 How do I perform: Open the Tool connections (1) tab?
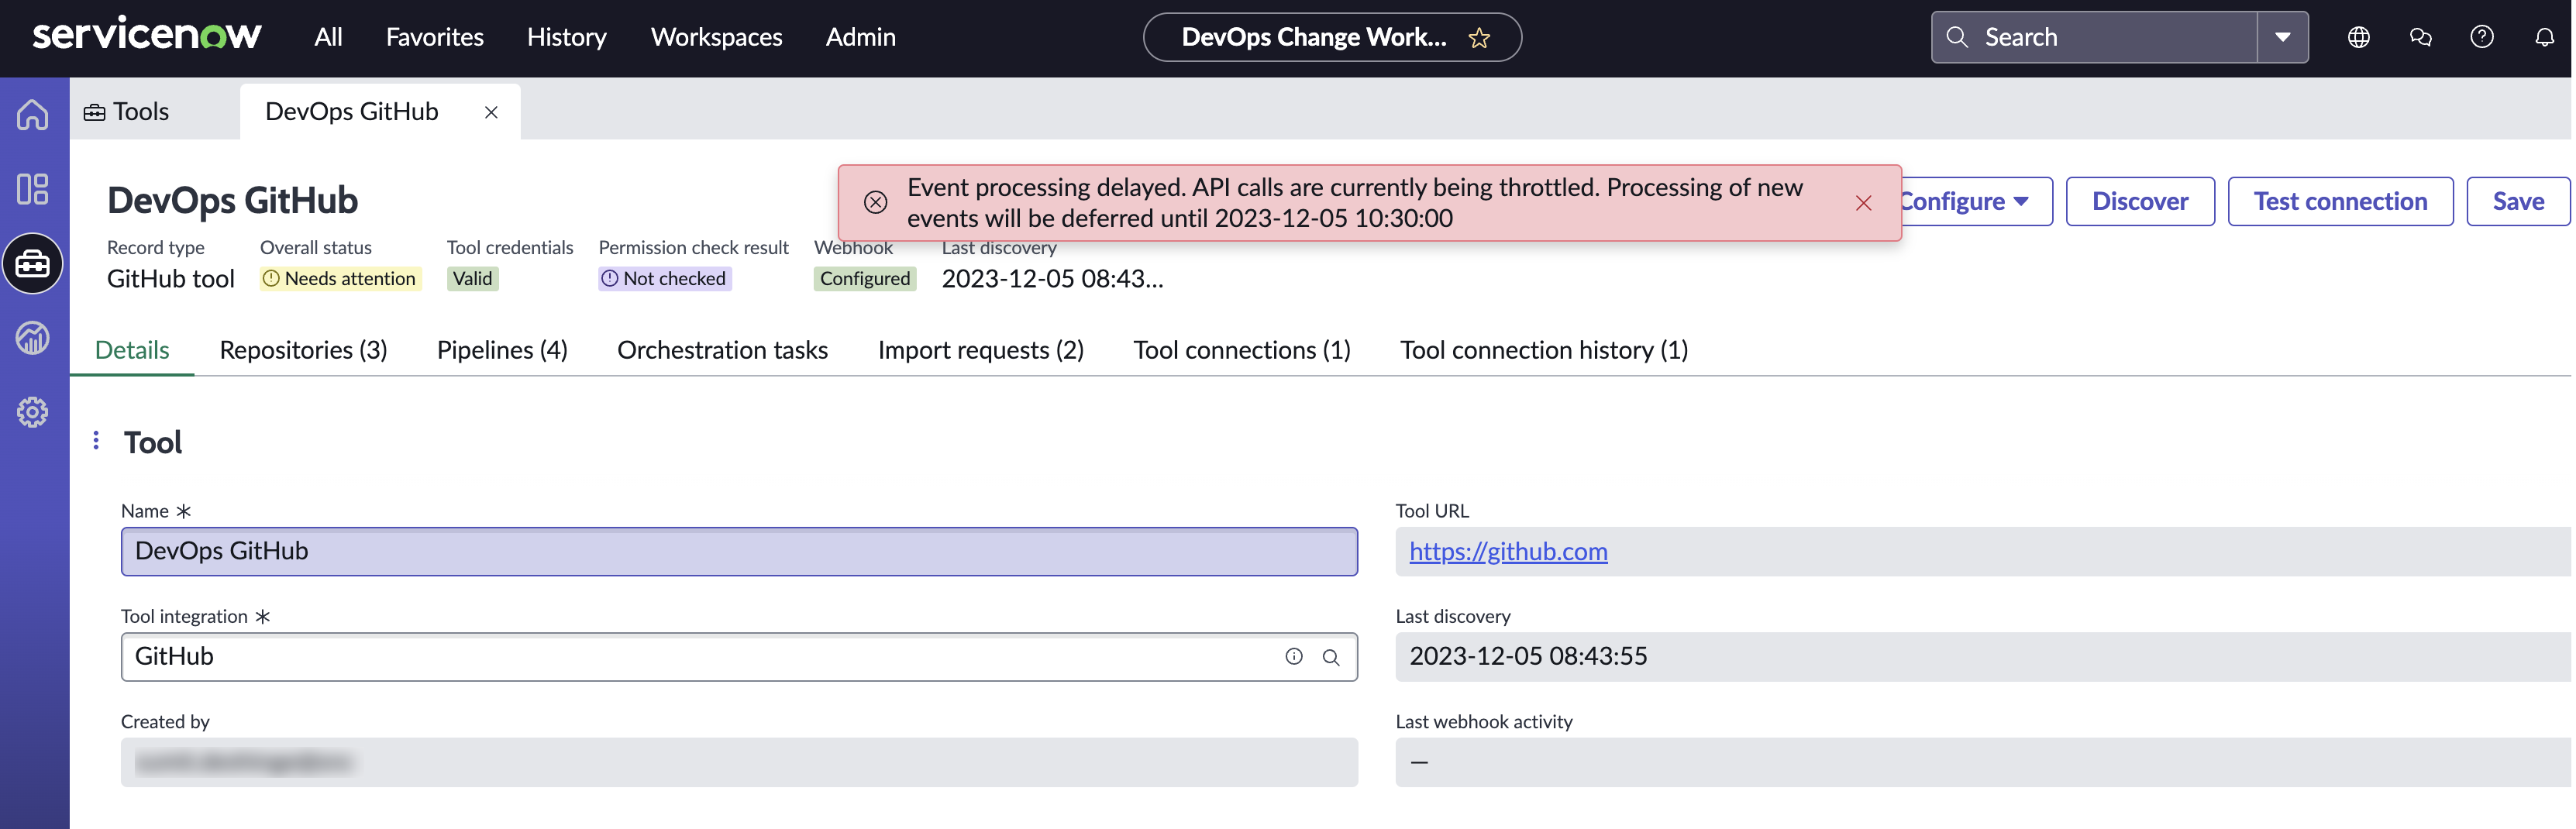(x=1242, y=350)
